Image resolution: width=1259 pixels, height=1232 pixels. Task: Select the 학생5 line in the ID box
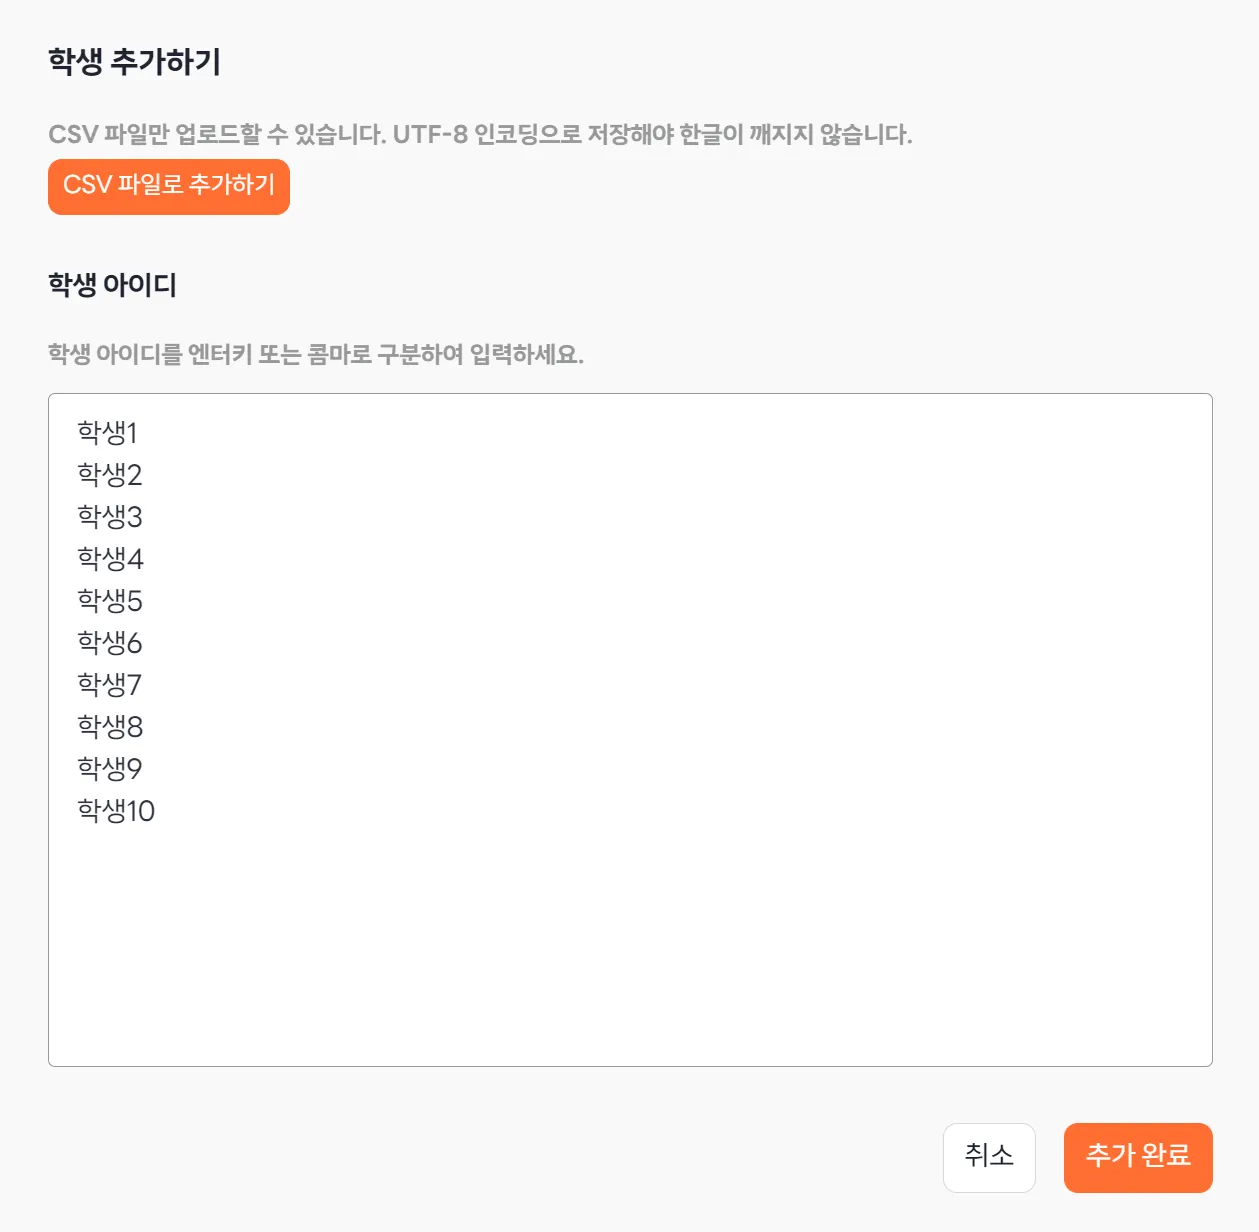pyautogui.click(x=110, y=601)
